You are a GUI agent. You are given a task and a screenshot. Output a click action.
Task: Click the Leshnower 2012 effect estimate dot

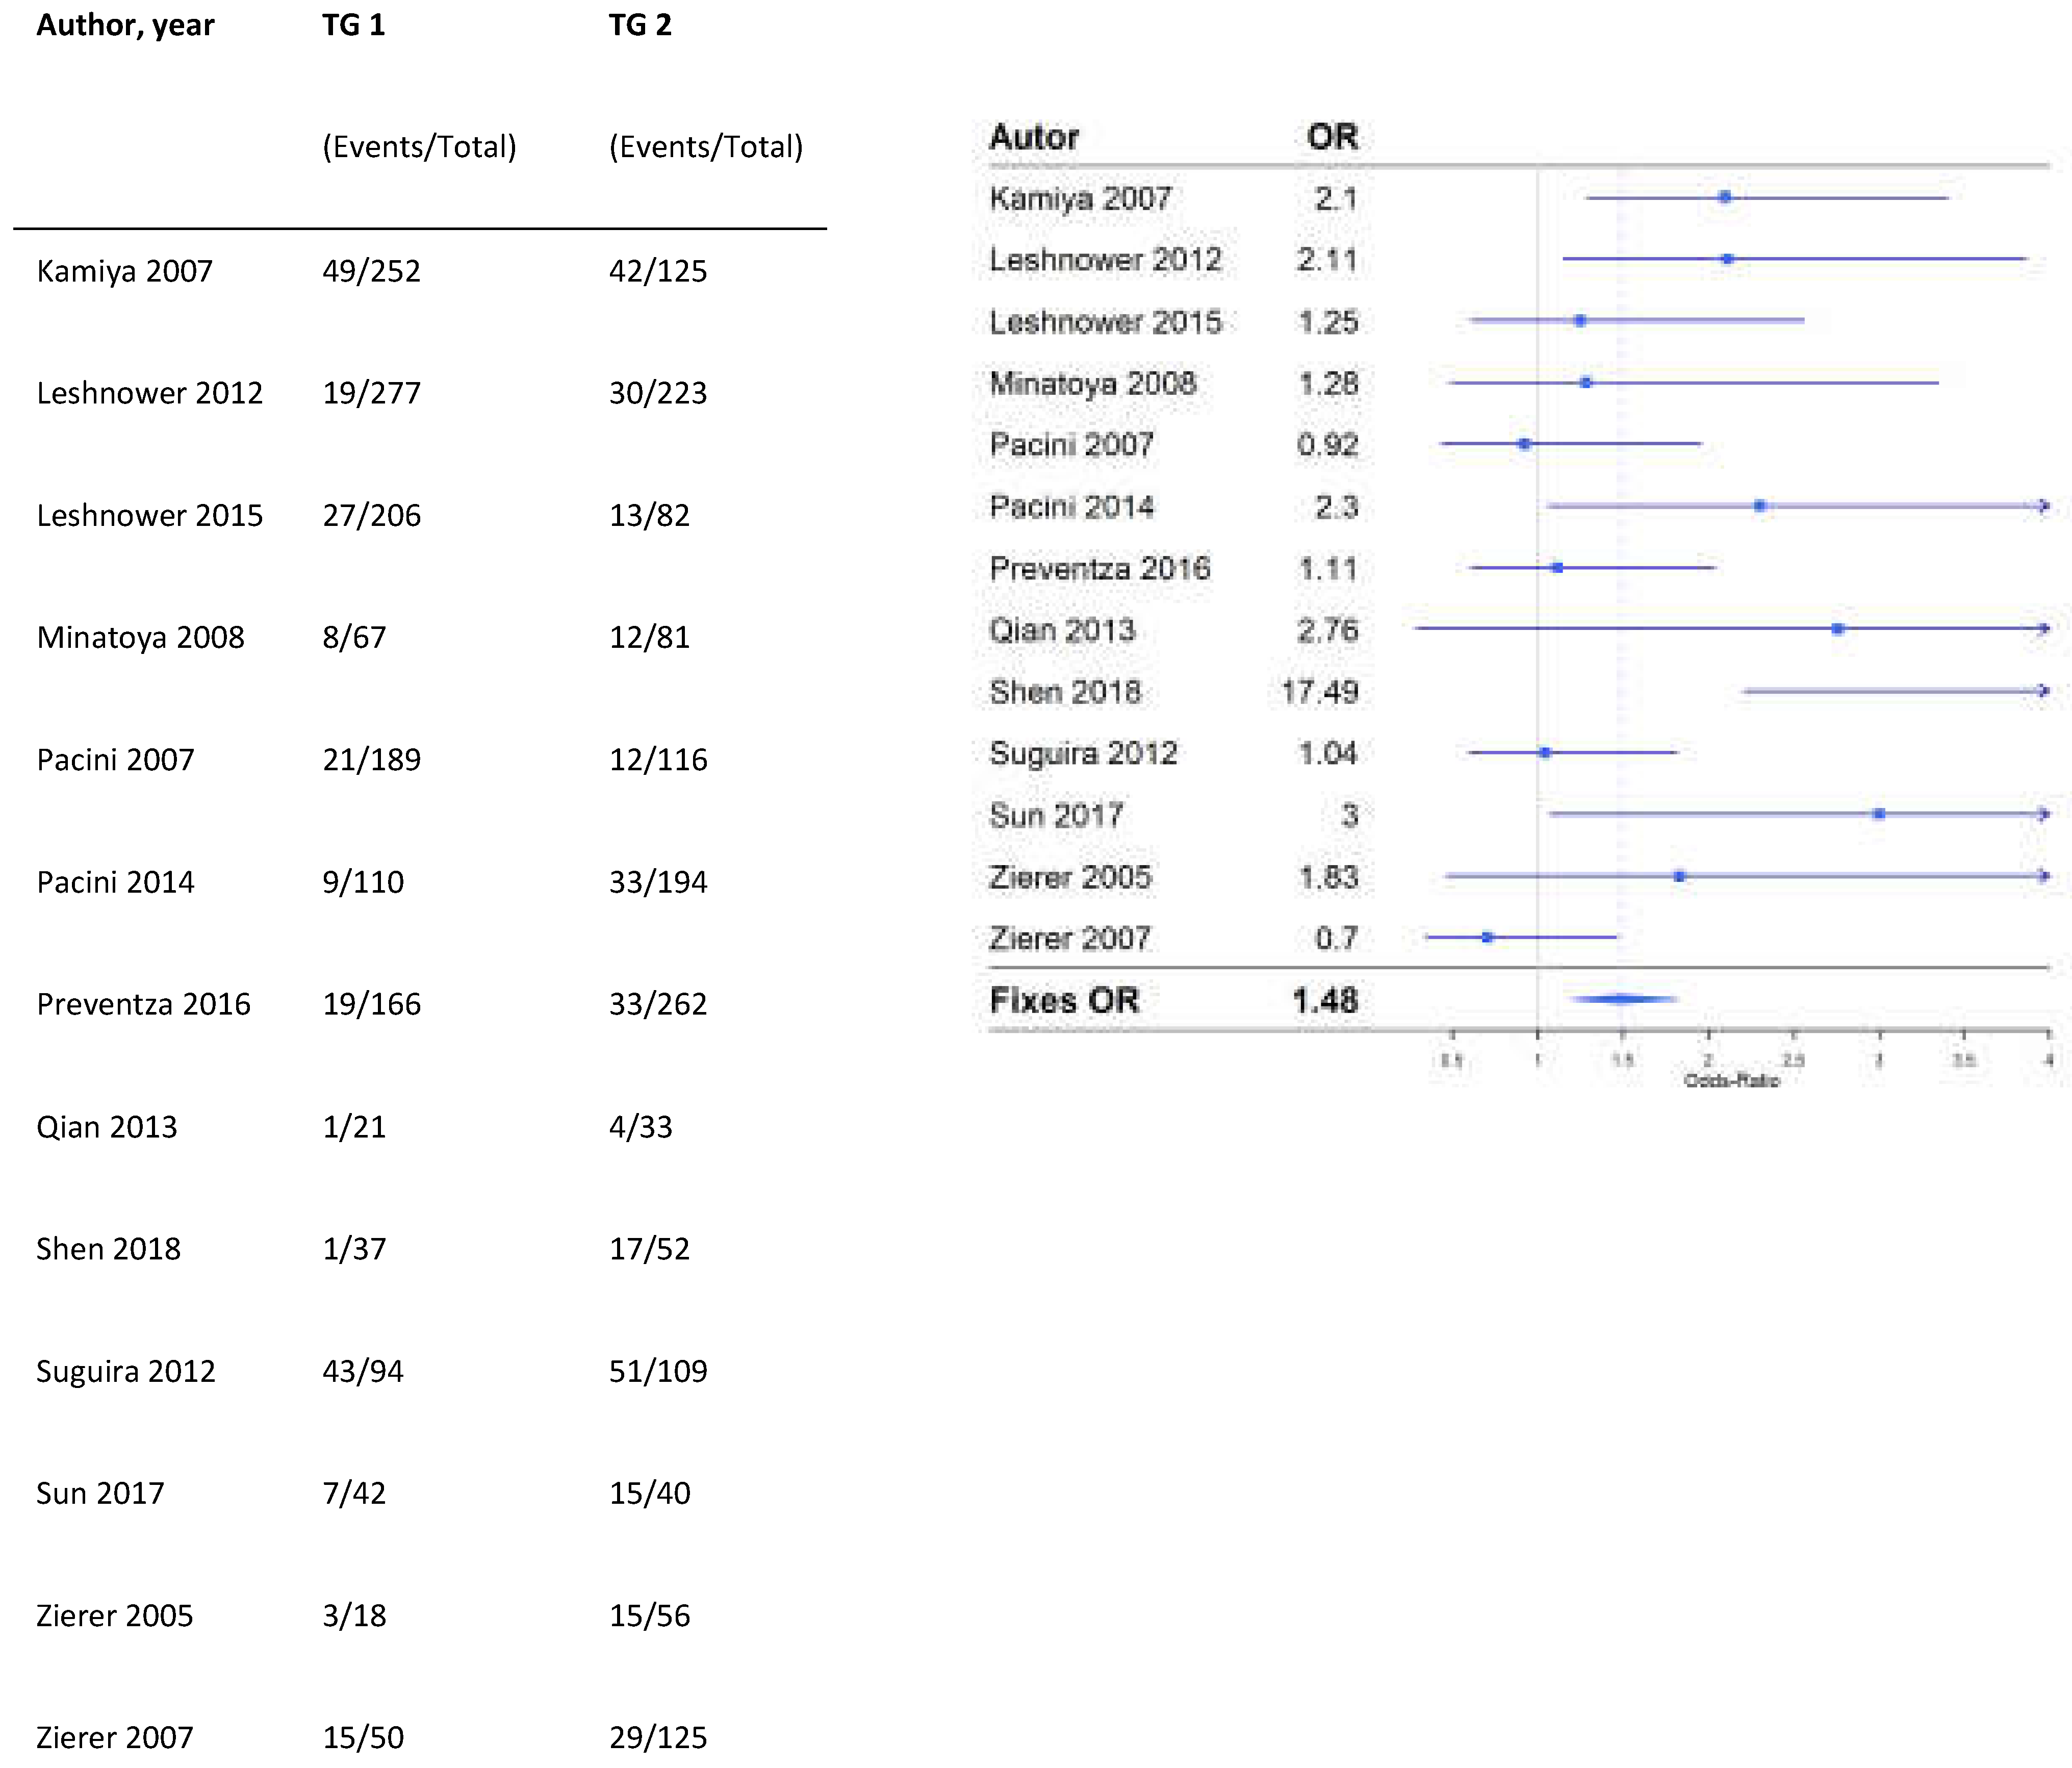click(1727, 259)
